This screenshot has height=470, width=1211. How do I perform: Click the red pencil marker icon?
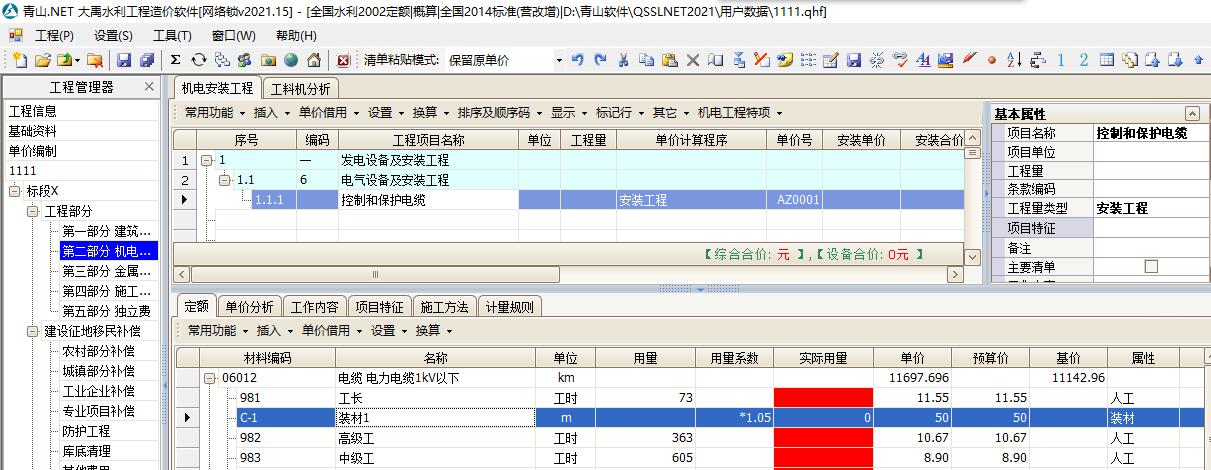point(969,60)
